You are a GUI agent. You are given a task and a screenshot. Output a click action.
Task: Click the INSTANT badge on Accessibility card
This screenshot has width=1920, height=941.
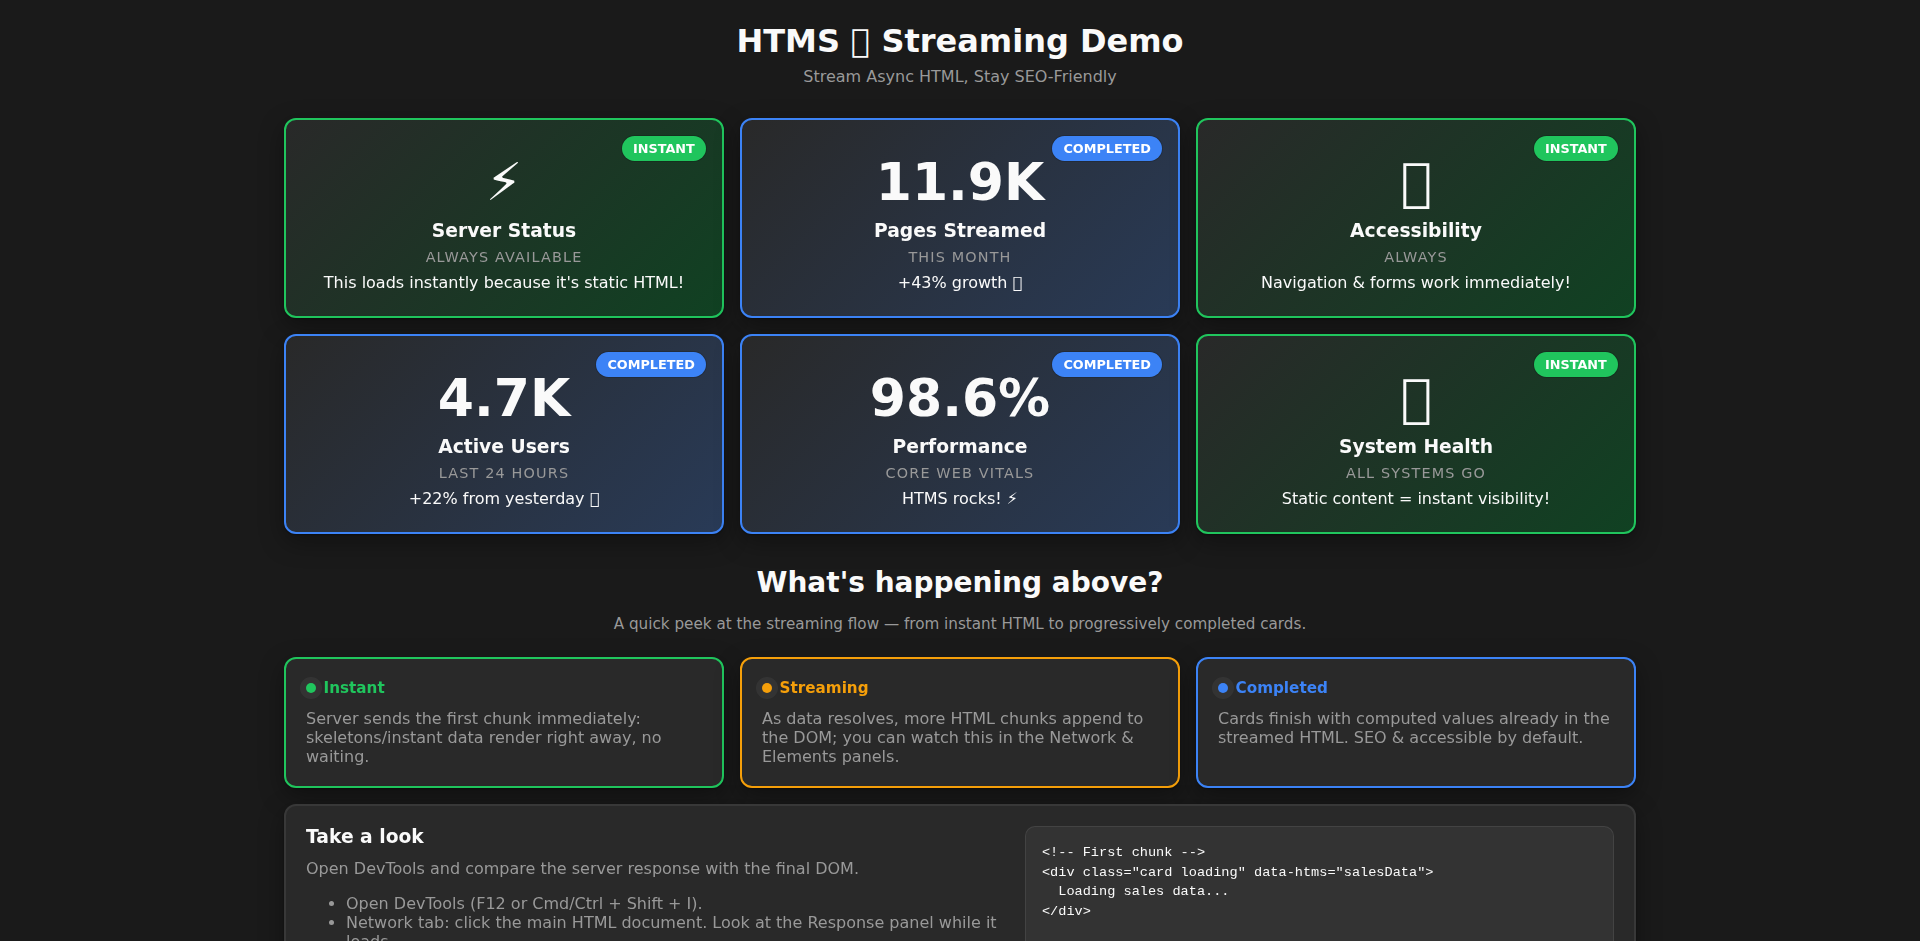1576,148
